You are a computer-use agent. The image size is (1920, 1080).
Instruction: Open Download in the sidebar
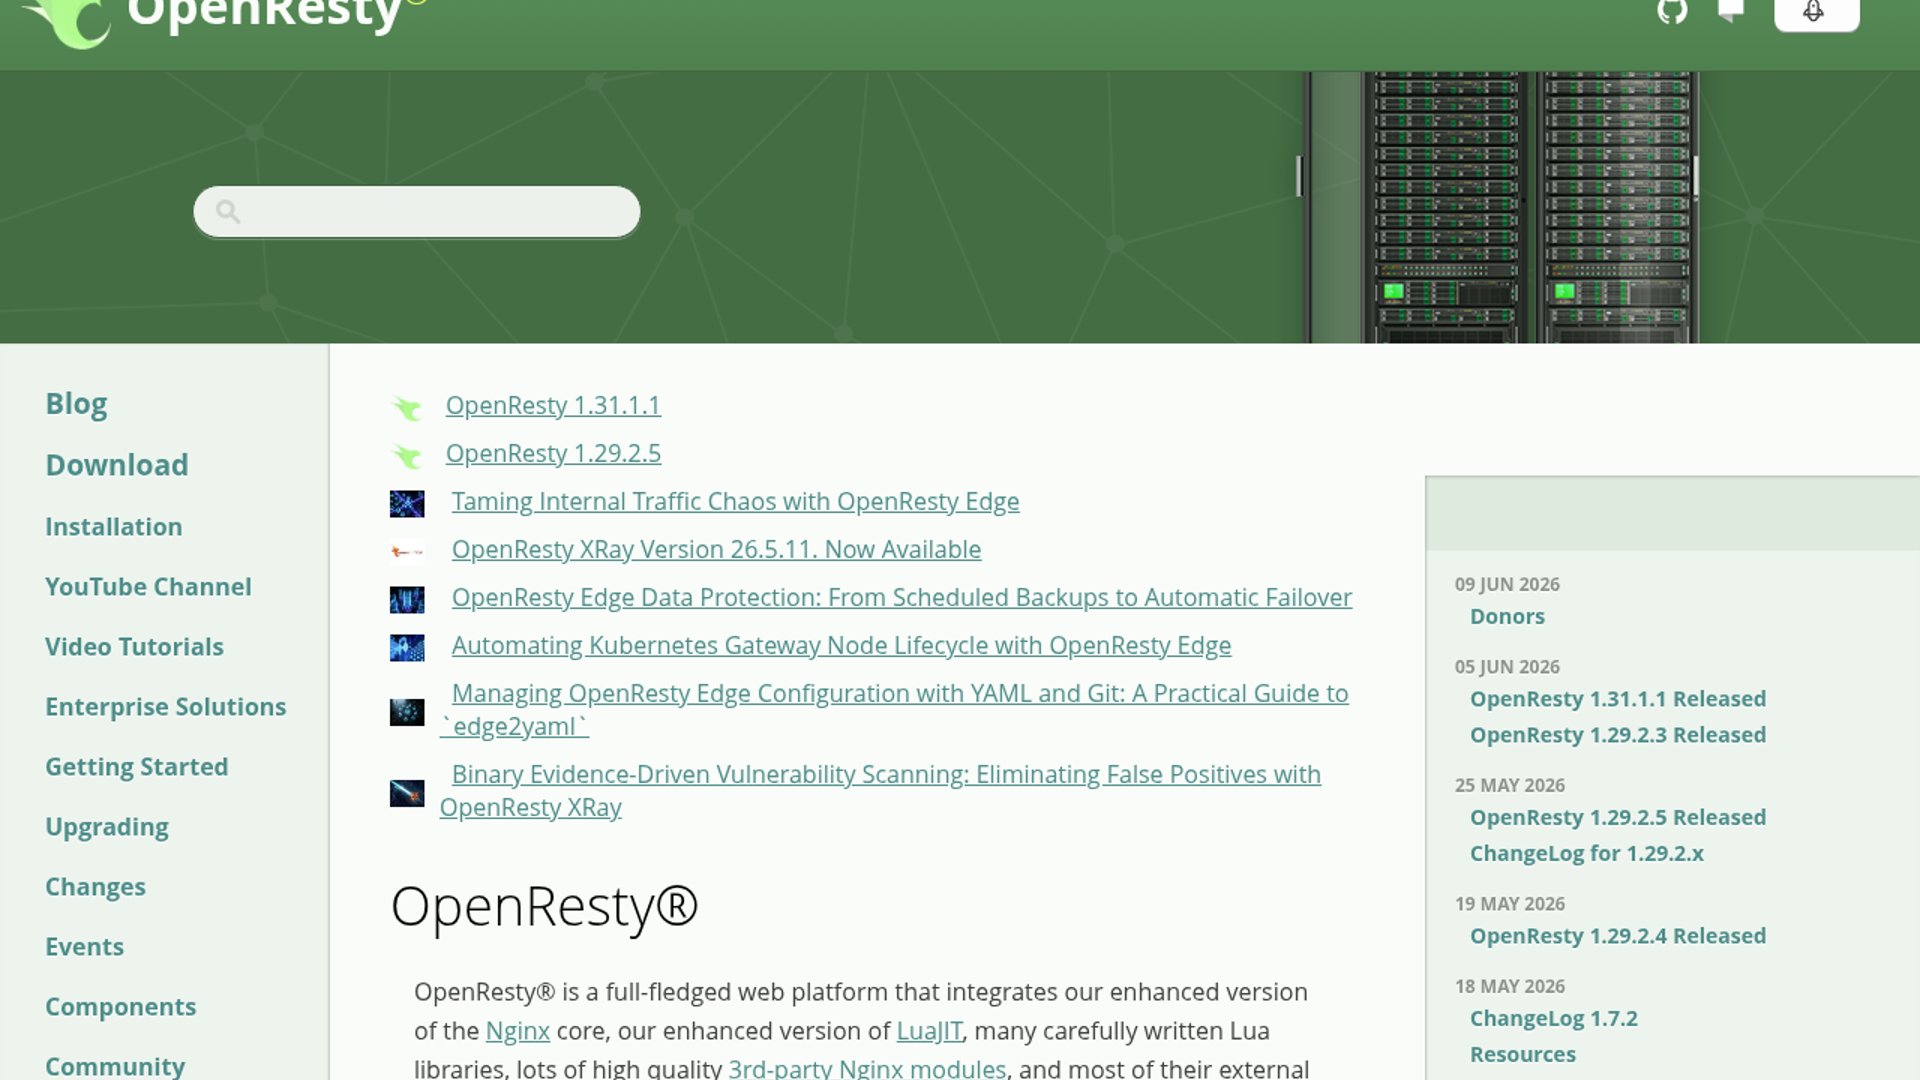click(117, 464)
